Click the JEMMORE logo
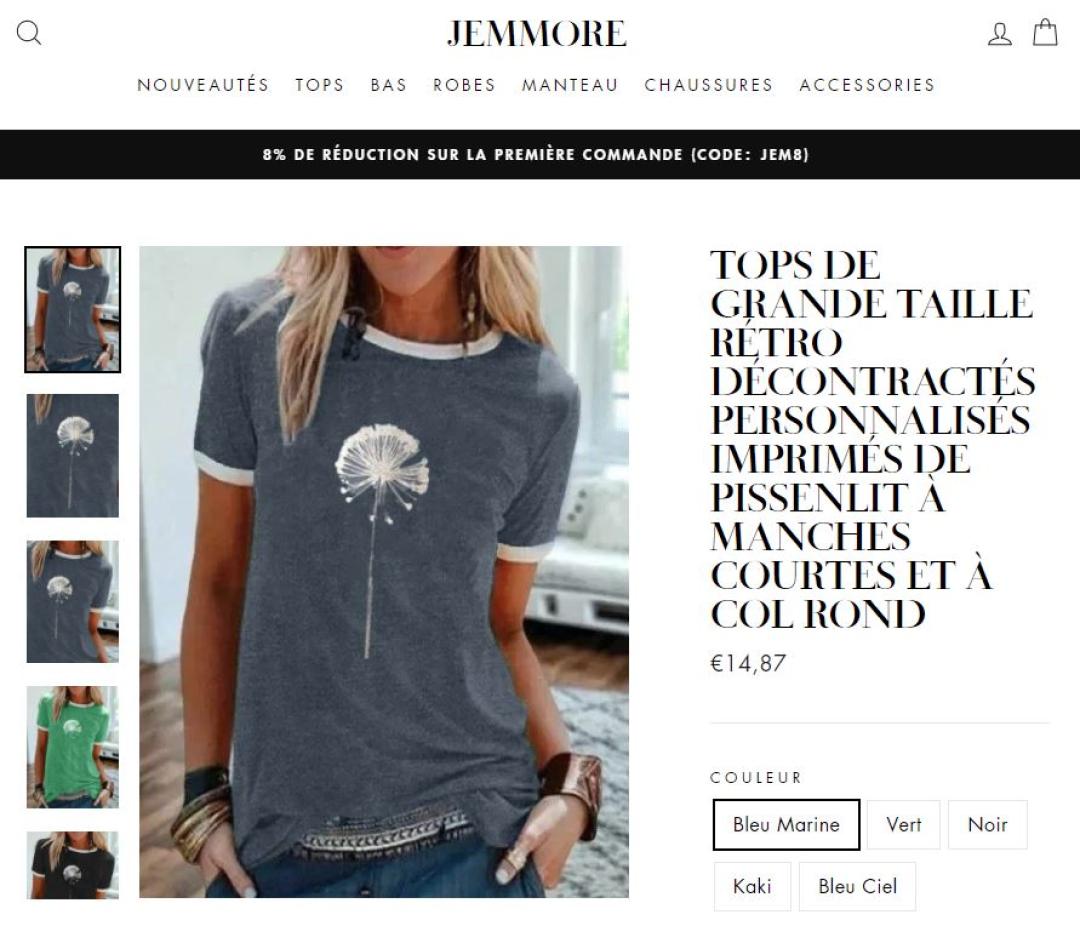This screenshot has width=1080, height=926. (537, 33)
